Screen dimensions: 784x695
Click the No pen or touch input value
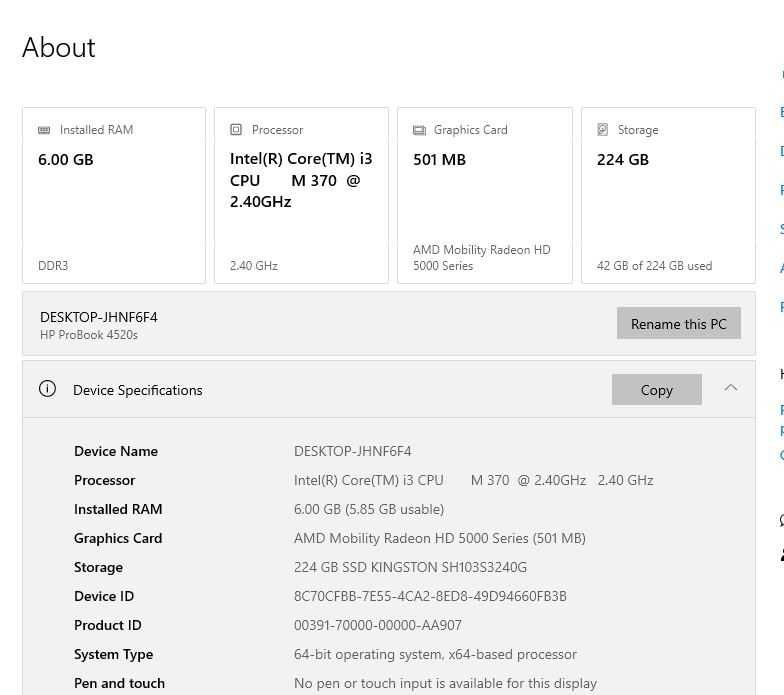click(445, 683)
